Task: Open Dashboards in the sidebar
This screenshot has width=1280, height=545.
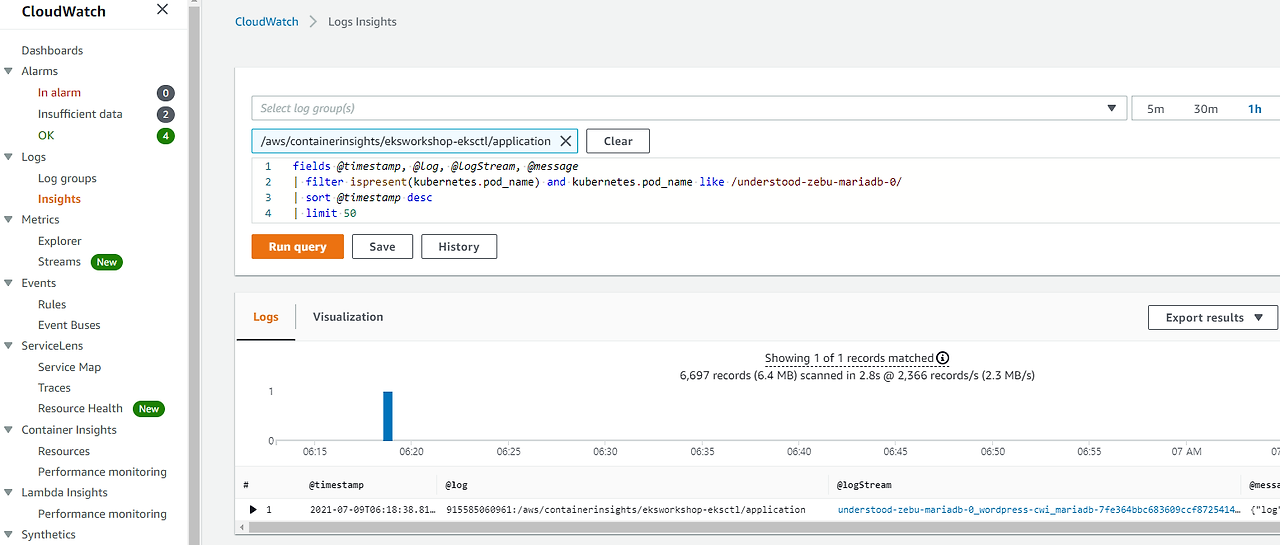Action: pos(52,50)
